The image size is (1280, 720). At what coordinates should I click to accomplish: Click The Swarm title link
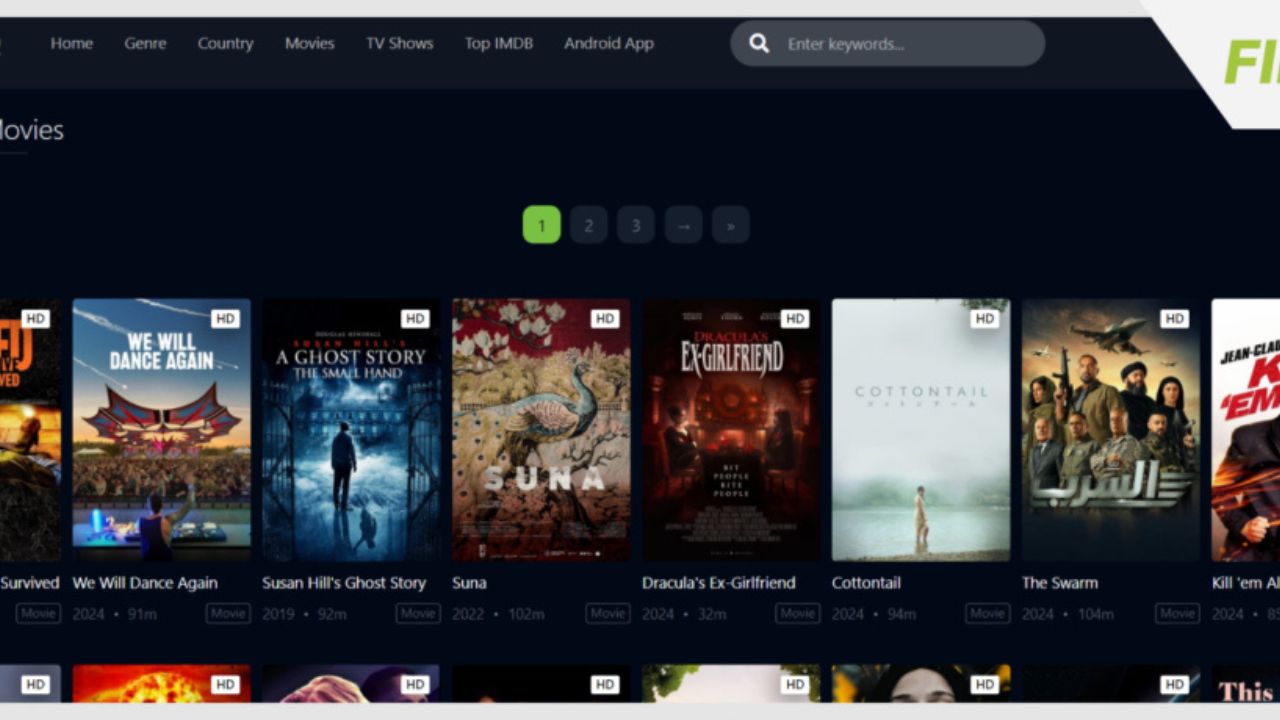click(1060, 583)
